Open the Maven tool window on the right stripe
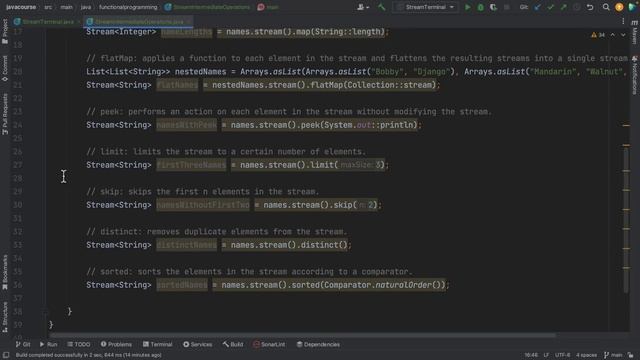640x360 pixels. pos(634,33)
